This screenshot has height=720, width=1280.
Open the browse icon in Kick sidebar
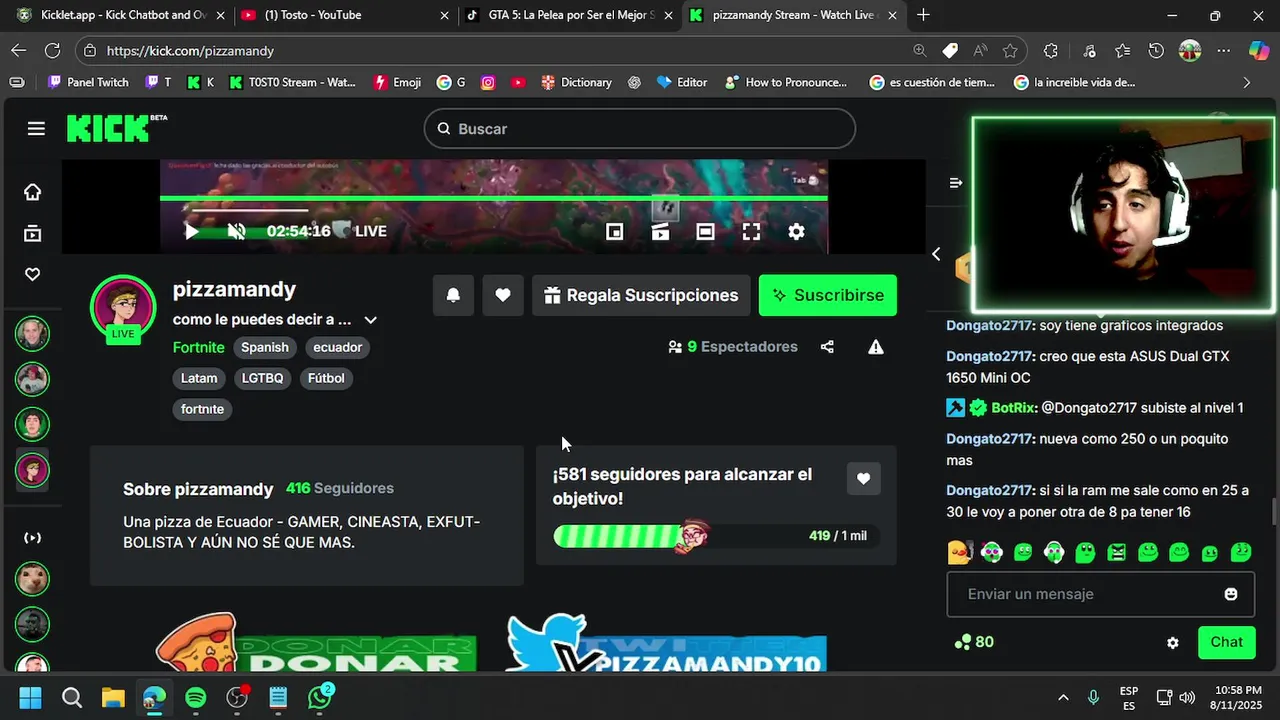[x=33, y=234]
